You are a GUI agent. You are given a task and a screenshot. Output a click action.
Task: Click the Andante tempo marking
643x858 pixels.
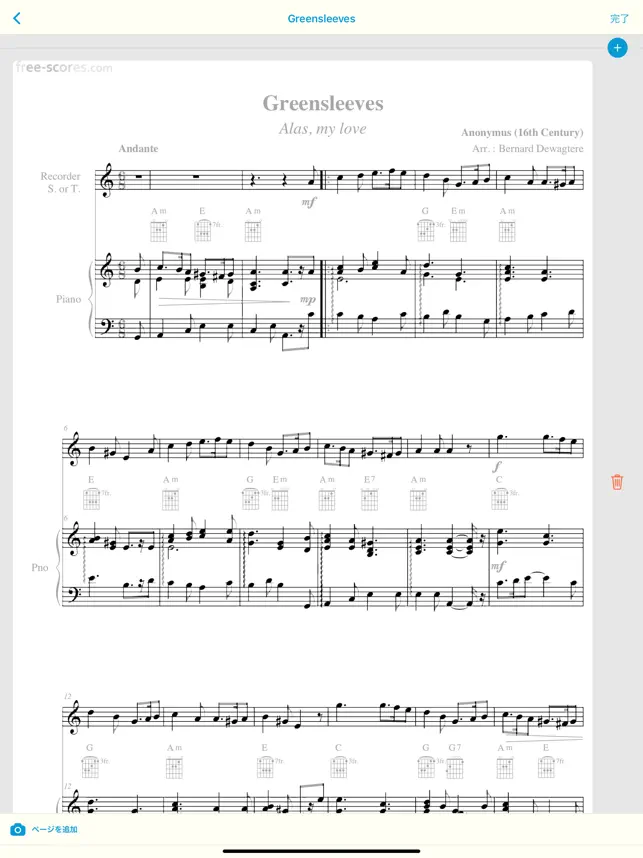pos(138,149)
